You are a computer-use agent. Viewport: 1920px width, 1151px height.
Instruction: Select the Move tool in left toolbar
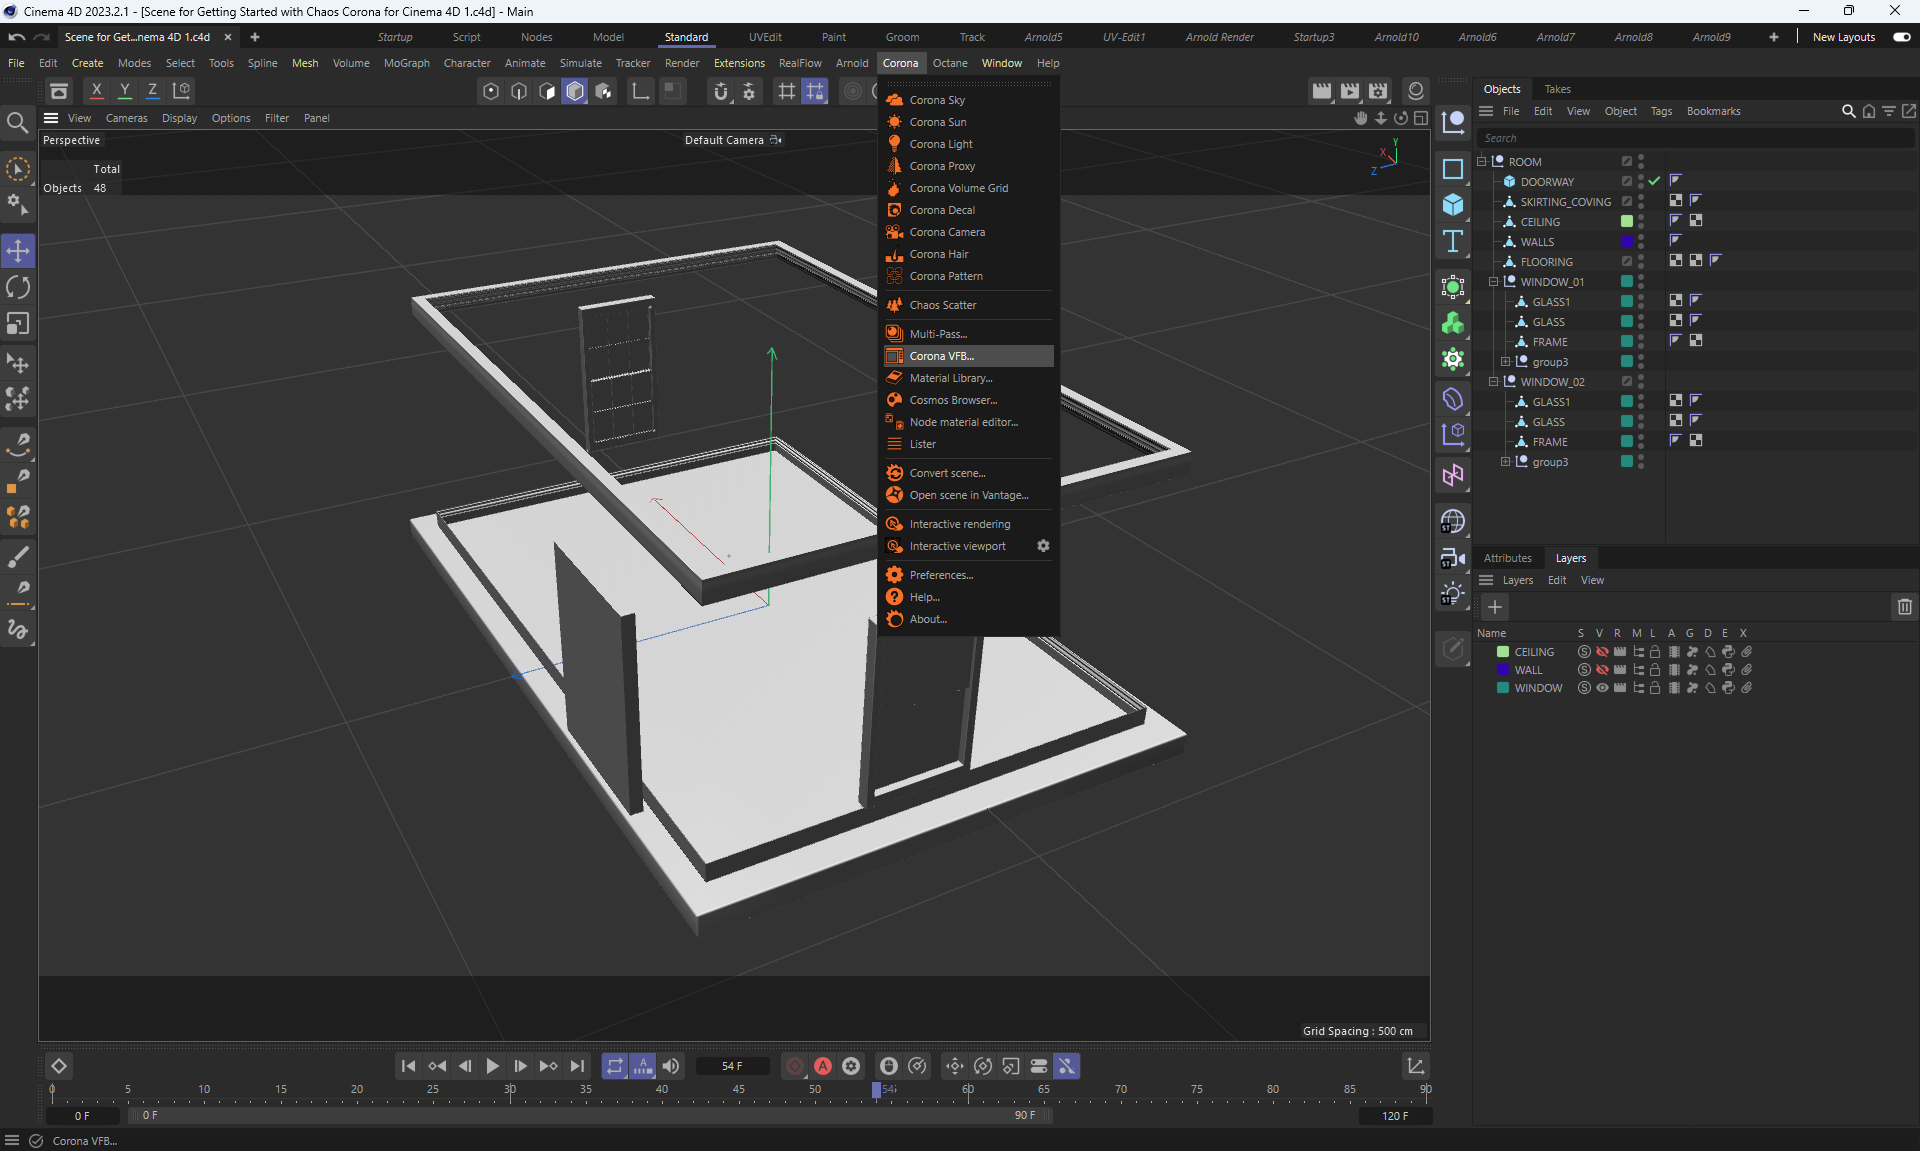tap(18, 250)
